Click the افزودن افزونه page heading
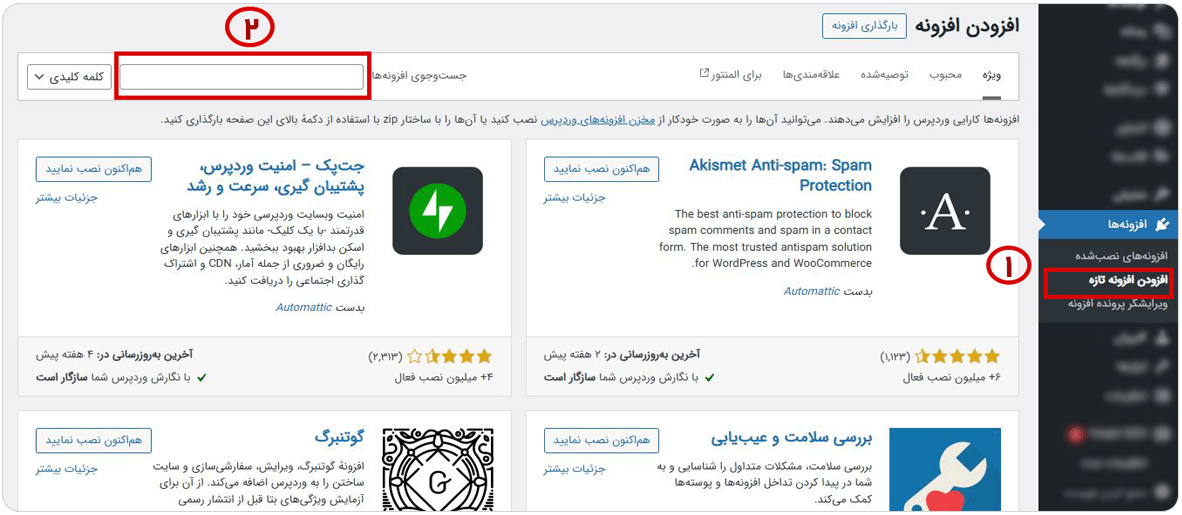Viewport: 1182px width, 515px height. [967, 25]
